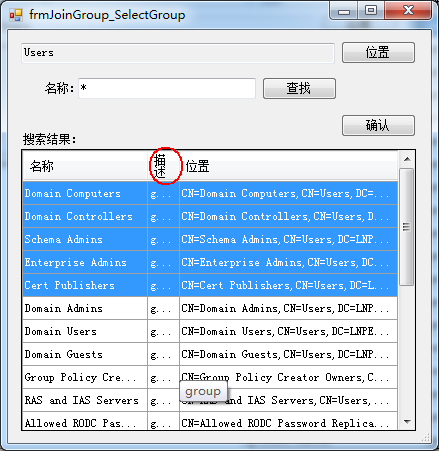Click the 位置 button beside Users field
The image size is (439, 451).
click(378, 52)
